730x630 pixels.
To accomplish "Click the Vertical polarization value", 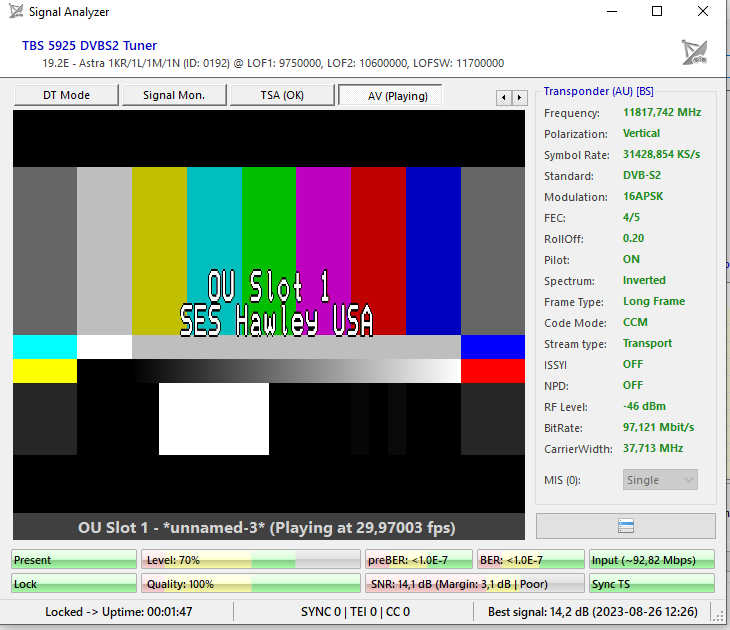I will pyautogui.click(x=642, y=133).
